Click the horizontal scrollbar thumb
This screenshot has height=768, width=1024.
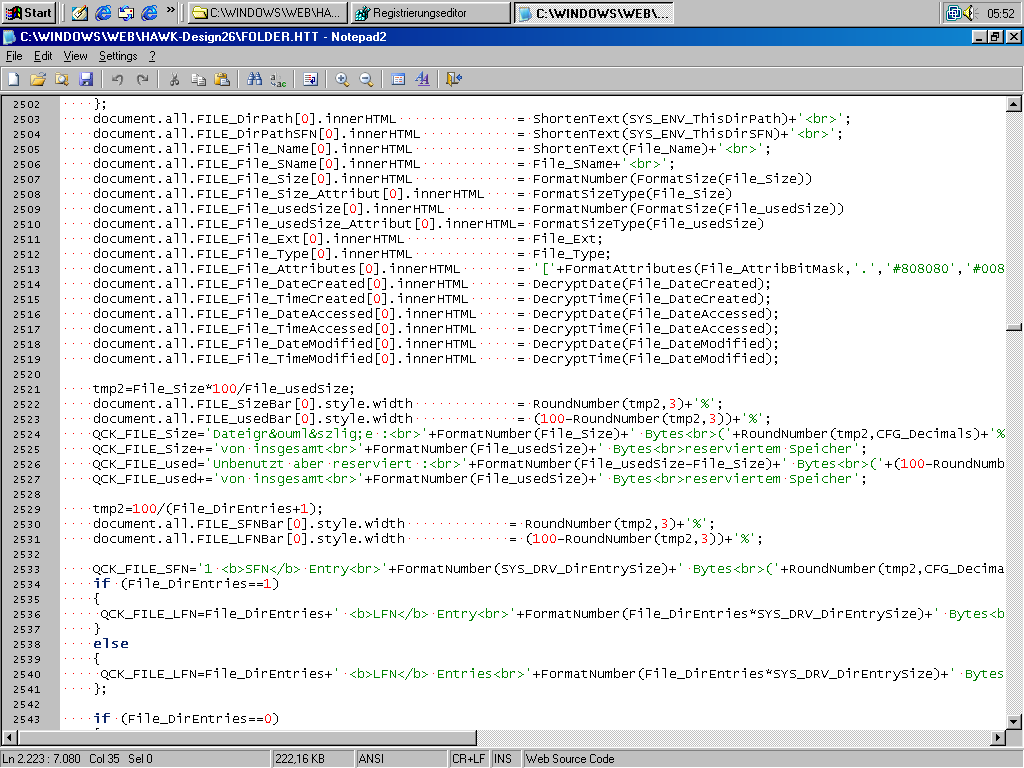coord(248,737)
